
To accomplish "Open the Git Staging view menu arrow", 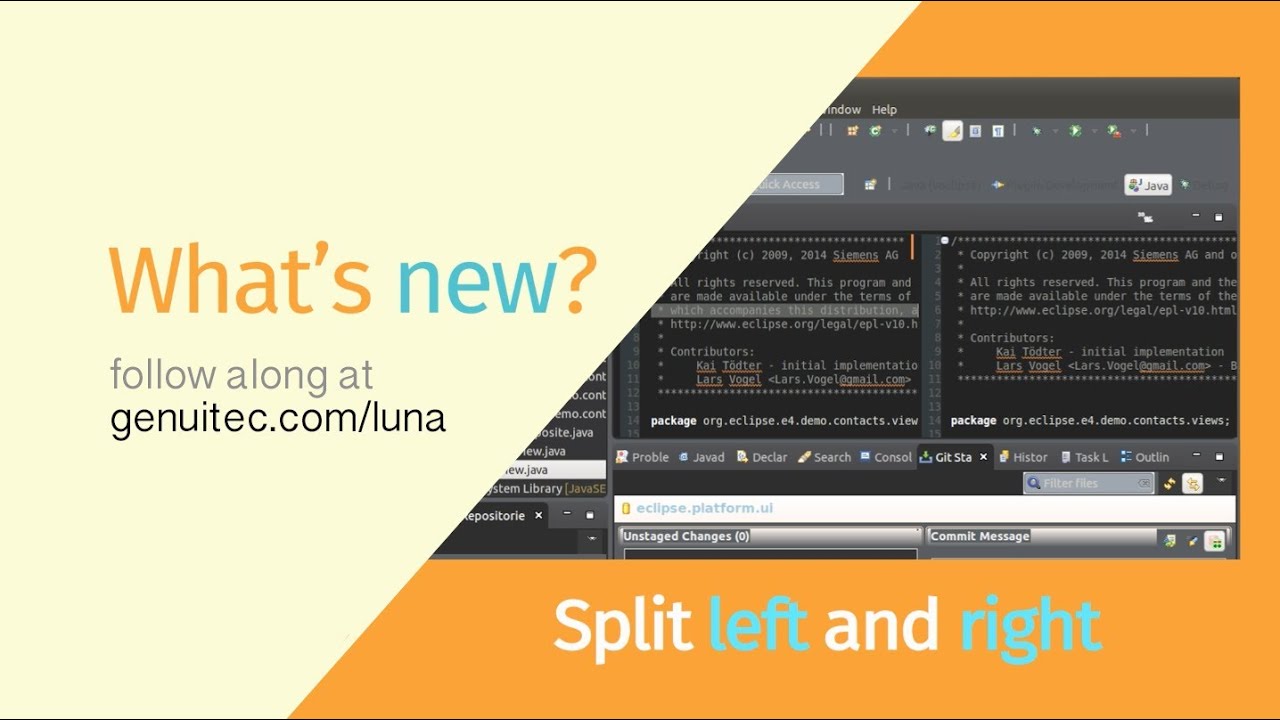I will click(1220, 481).
